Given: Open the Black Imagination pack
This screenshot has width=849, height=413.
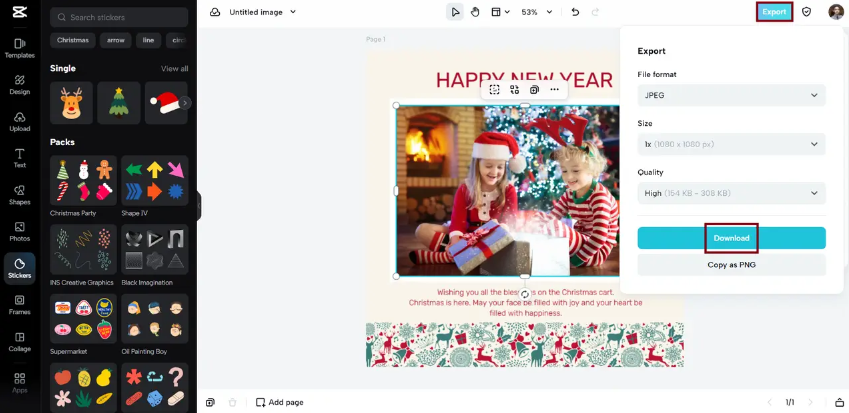Looking at the screenshot, I should tap(155, 250).
